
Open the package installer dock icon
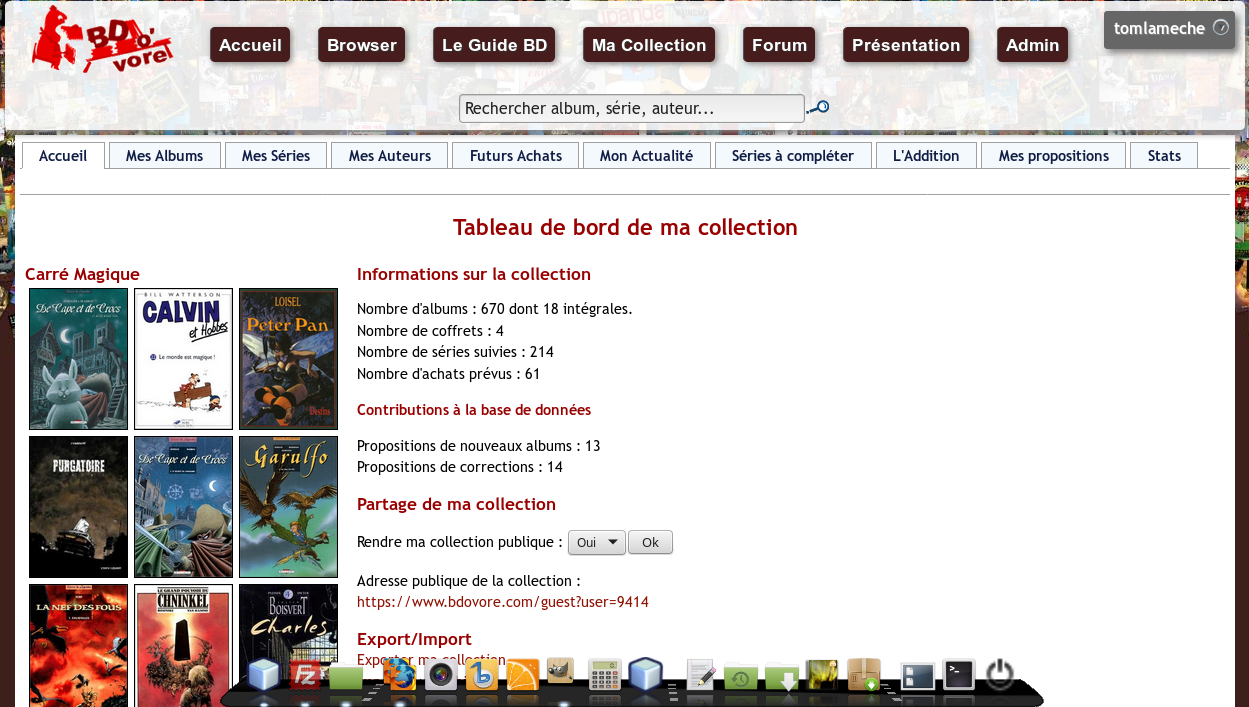[x=864, y=675]
